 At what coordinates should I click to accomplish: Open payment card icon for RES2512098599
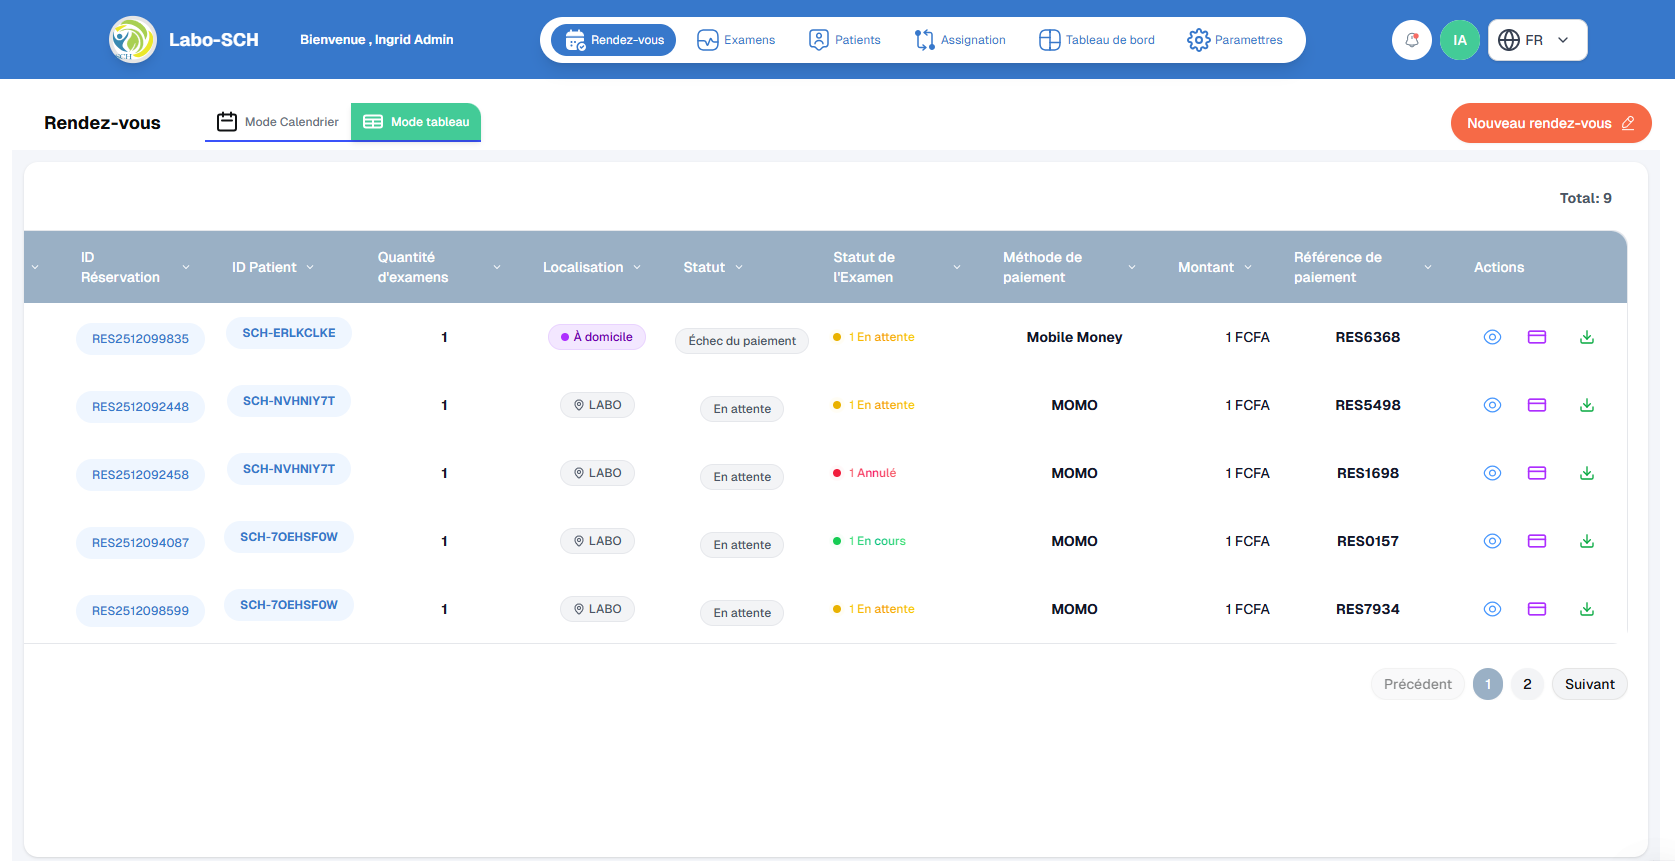click(x=1537, y=609)
